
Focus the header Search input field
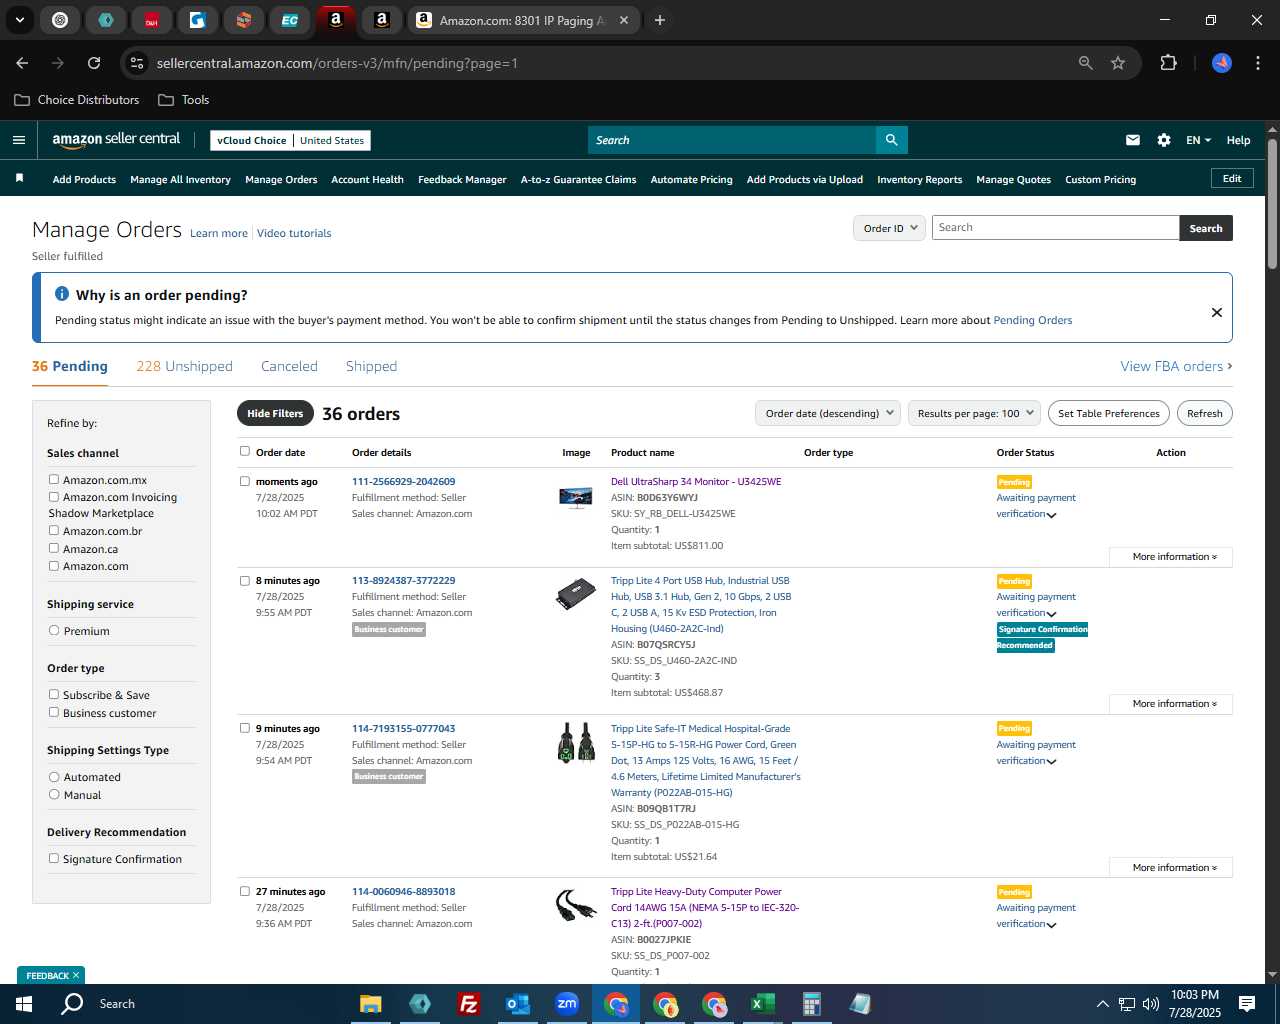[732, 140]
